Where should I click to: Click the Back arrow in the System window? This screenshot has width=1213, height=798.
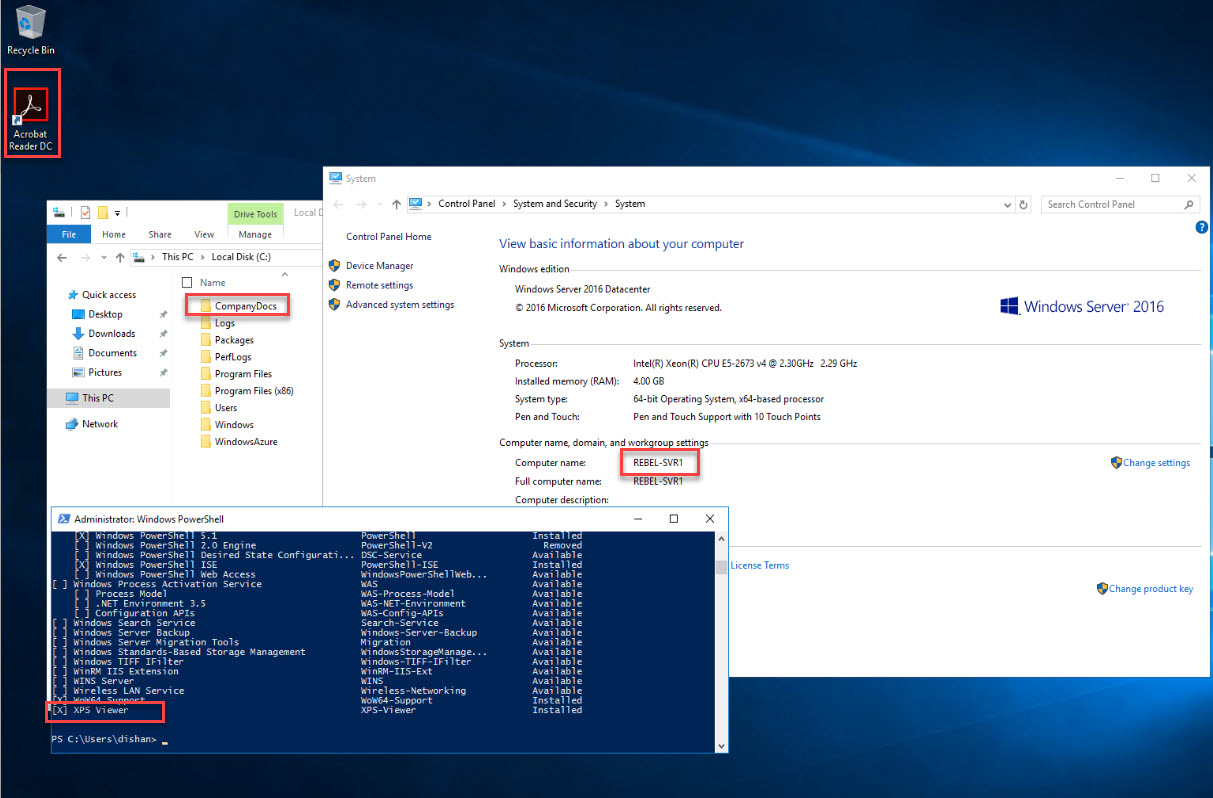click(x=338, y=204)
